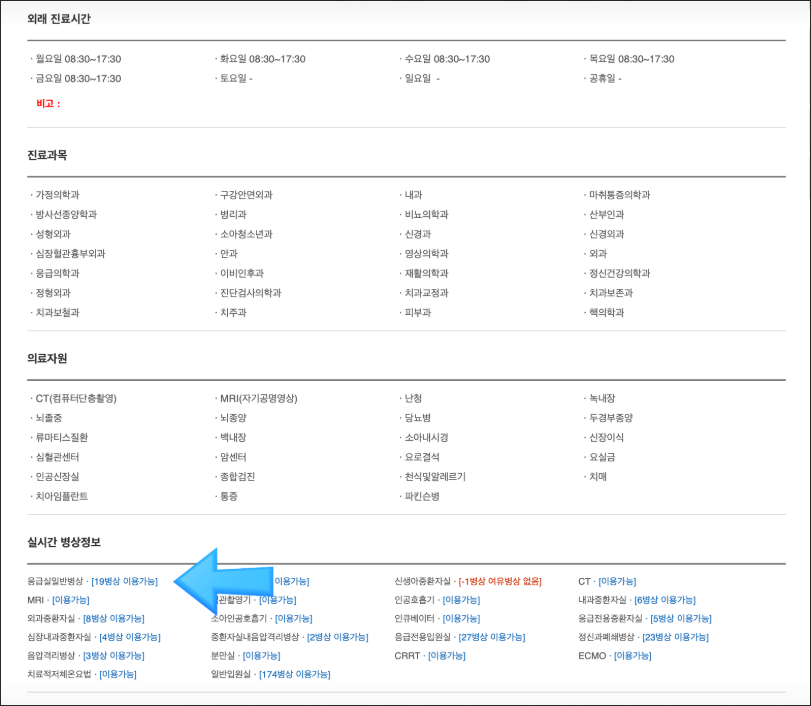This screenshot has height=706, width=811.
Task: Click the 응급실일반병상 19병상 이용가능 link
Action: click(124, 581)
